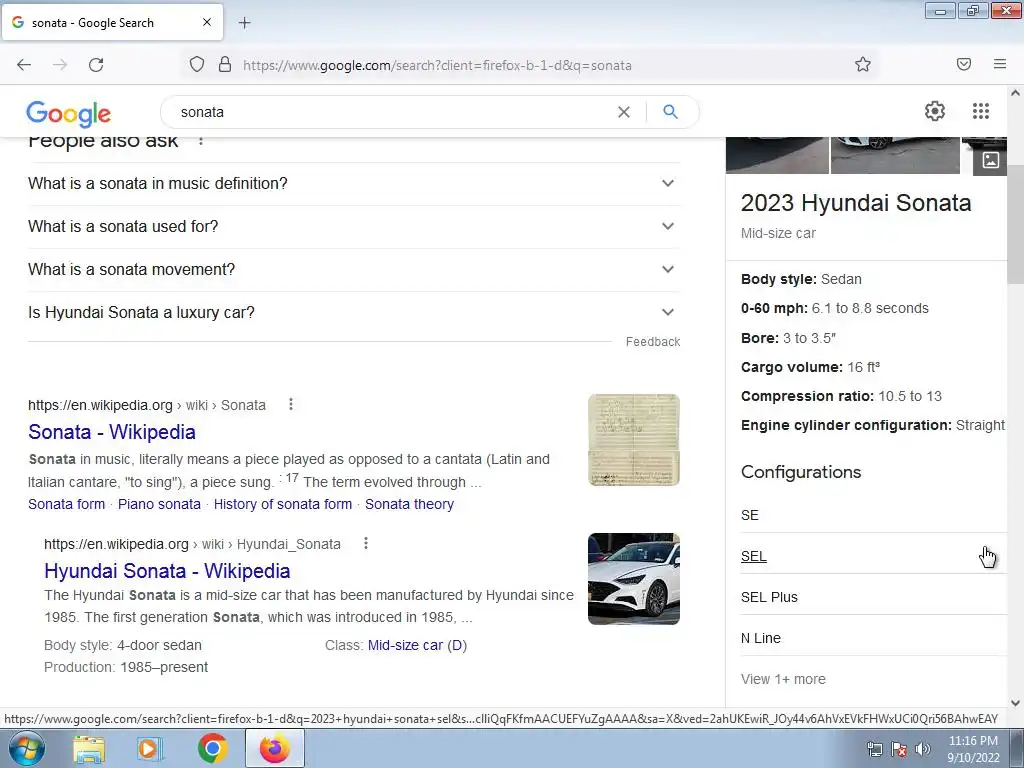The width and height of the screenshot is (1024, 768).
Task: Click the 0-60 mph label
Action: point(775,308)
